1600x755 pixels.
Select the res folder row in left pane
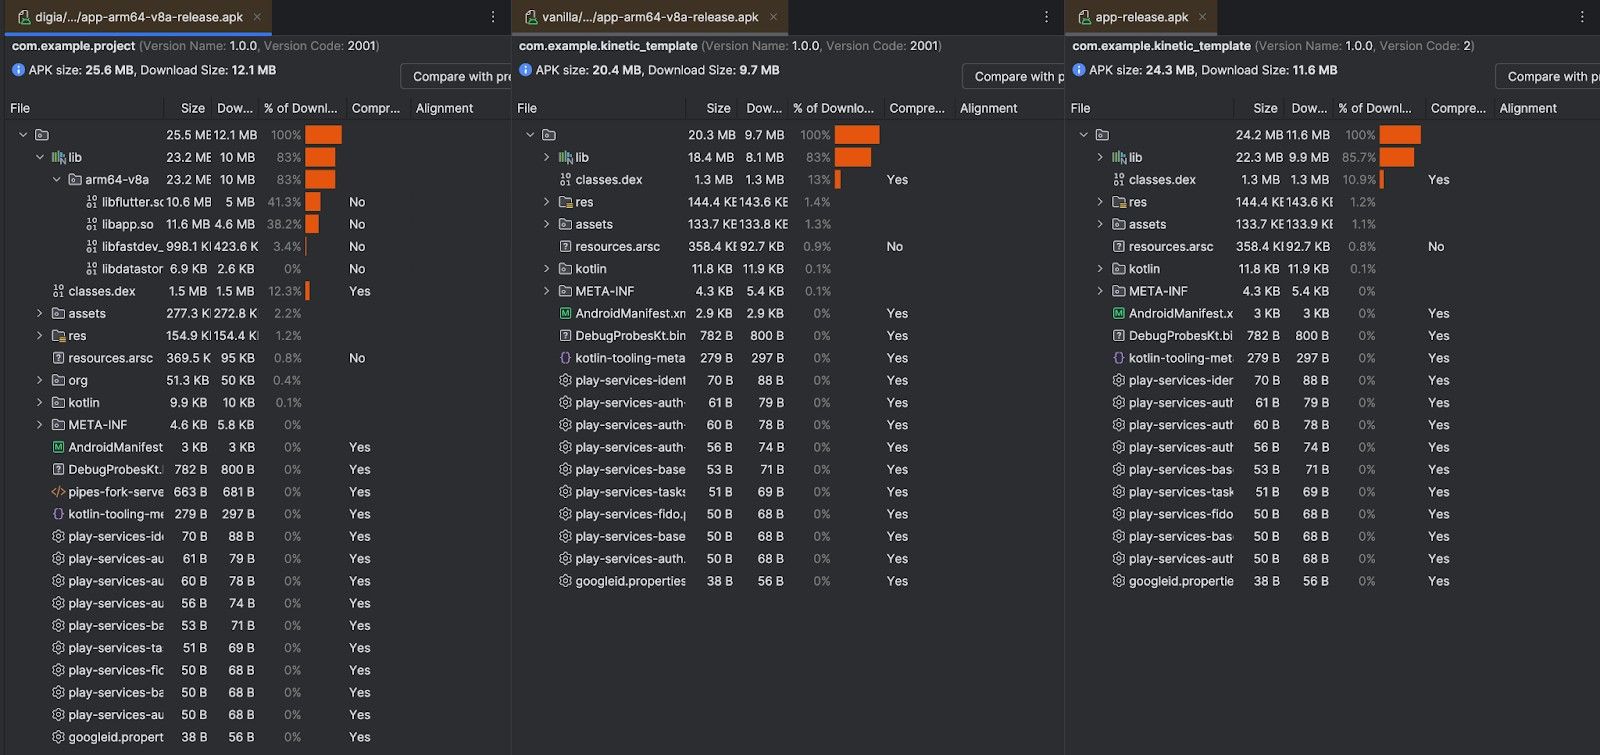point(256,336)
